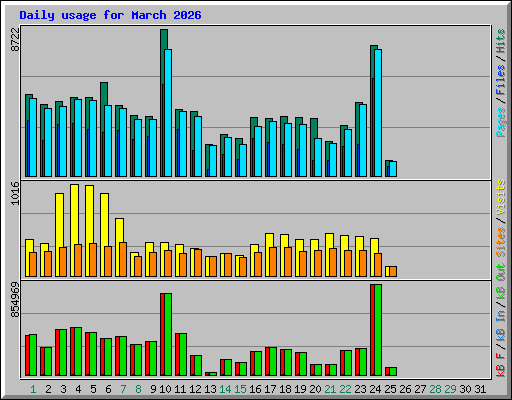The height and width of the screenshot is (400, 512).
Task: Click day 18 on the x-axis
Action: (x=285, y=389)
